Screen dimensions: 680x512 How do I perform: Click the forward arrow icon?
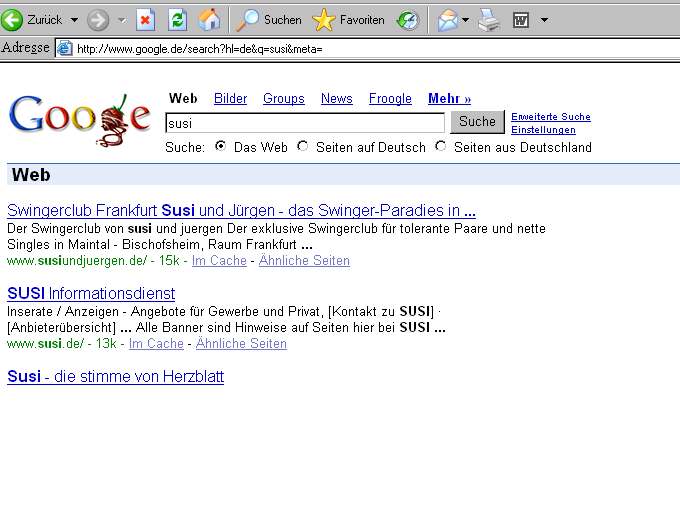click(x=97, y=19)
